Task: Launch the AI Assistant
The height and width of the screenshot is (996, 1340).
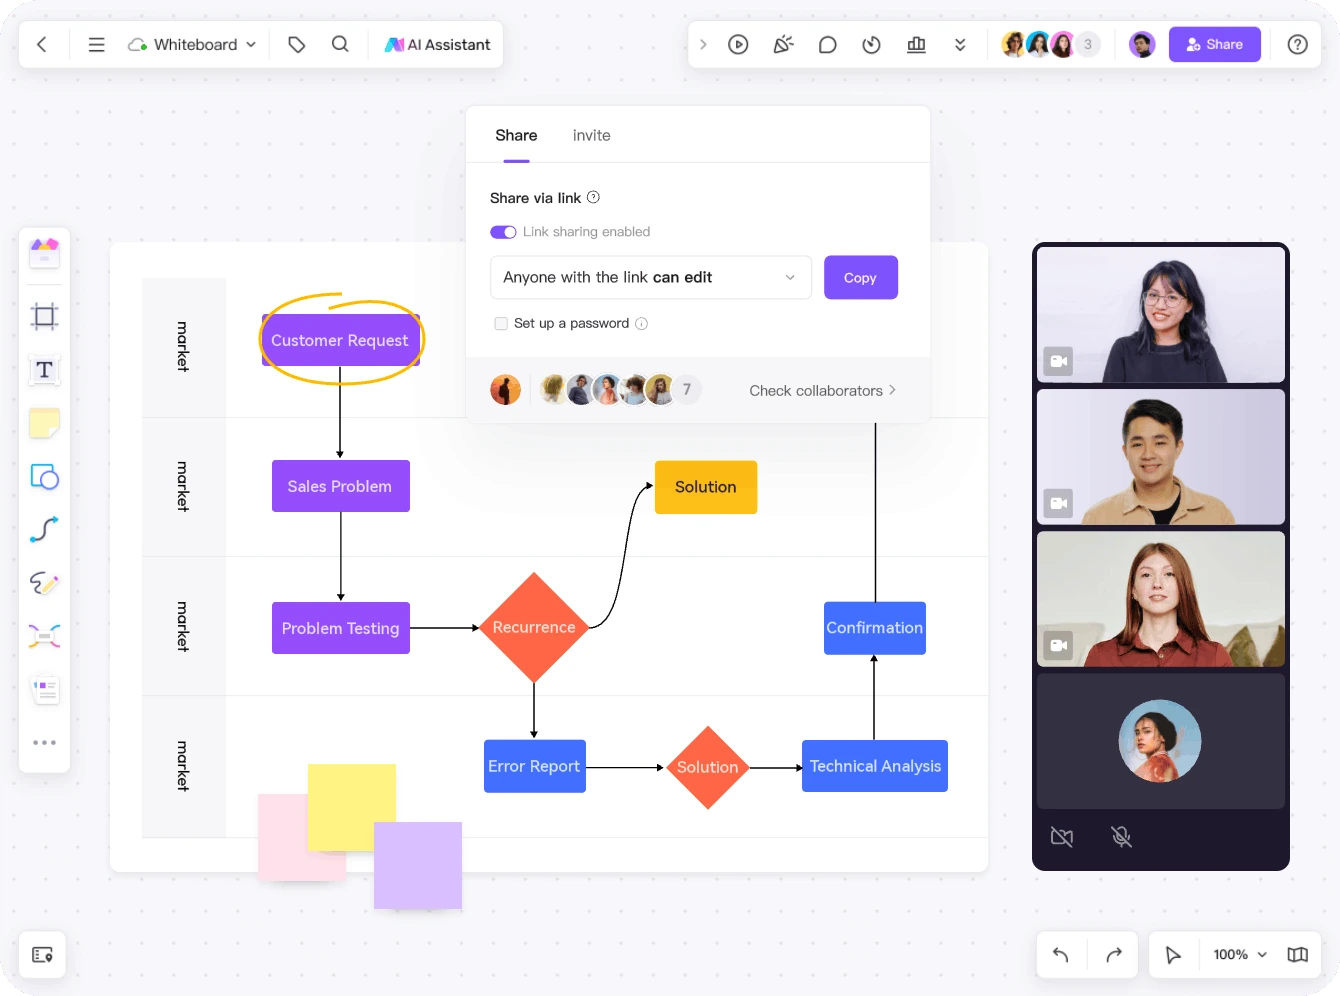Action: pos(437,44)
